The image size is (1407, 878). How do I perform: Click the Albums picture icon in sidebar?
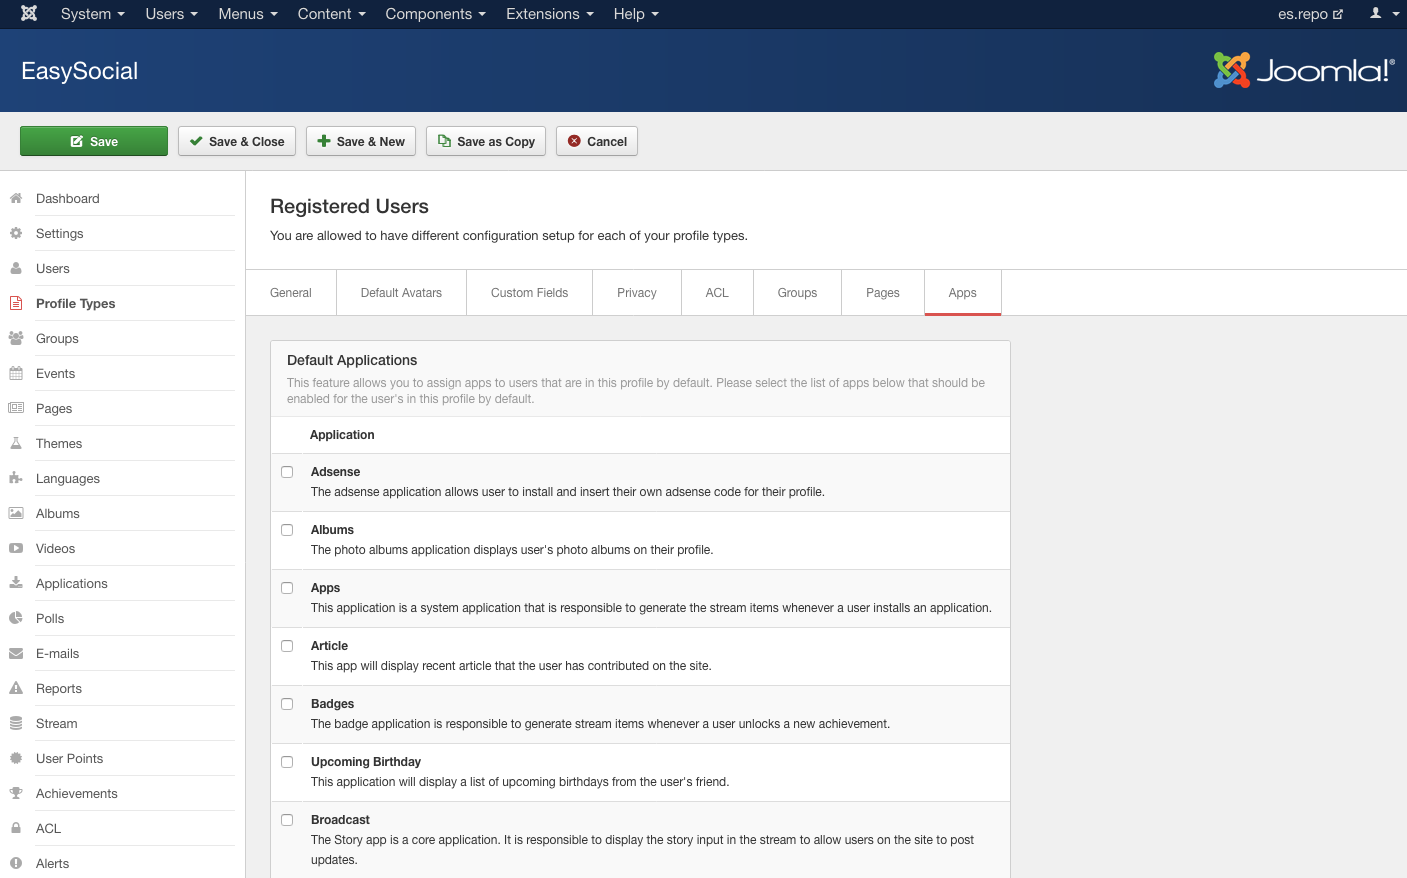[x=16, y=513]
